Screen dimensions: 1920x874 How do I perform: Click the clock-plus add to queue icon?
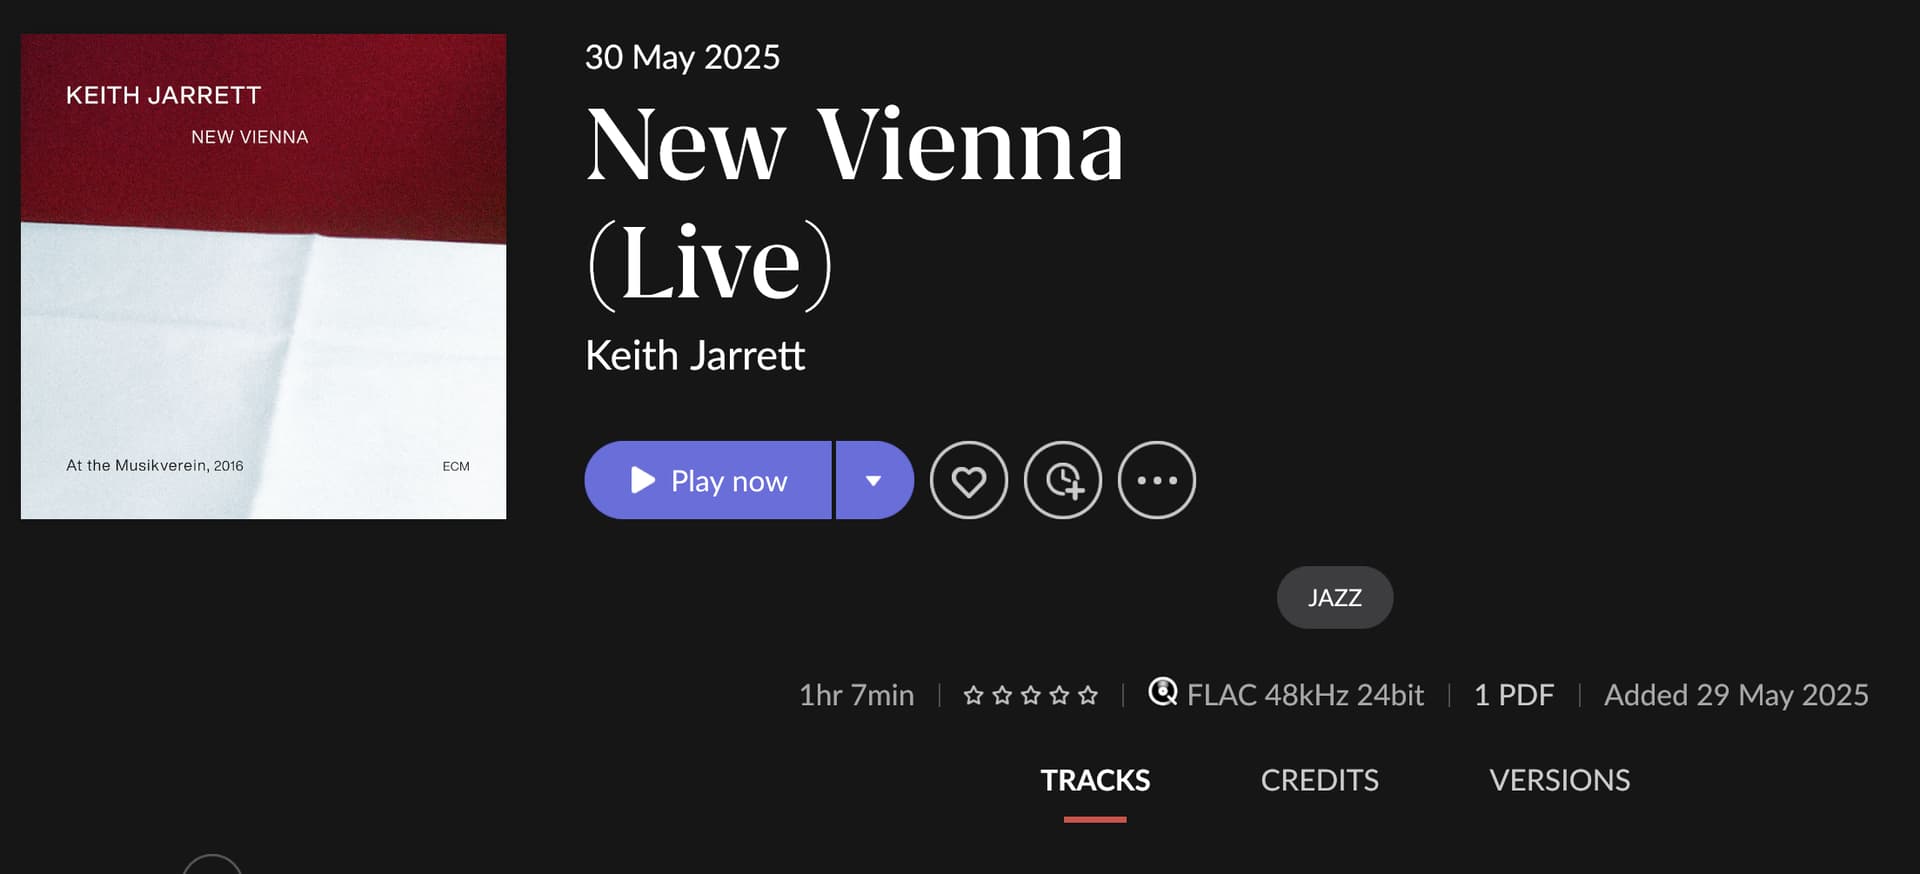[x=1063, y=481]
